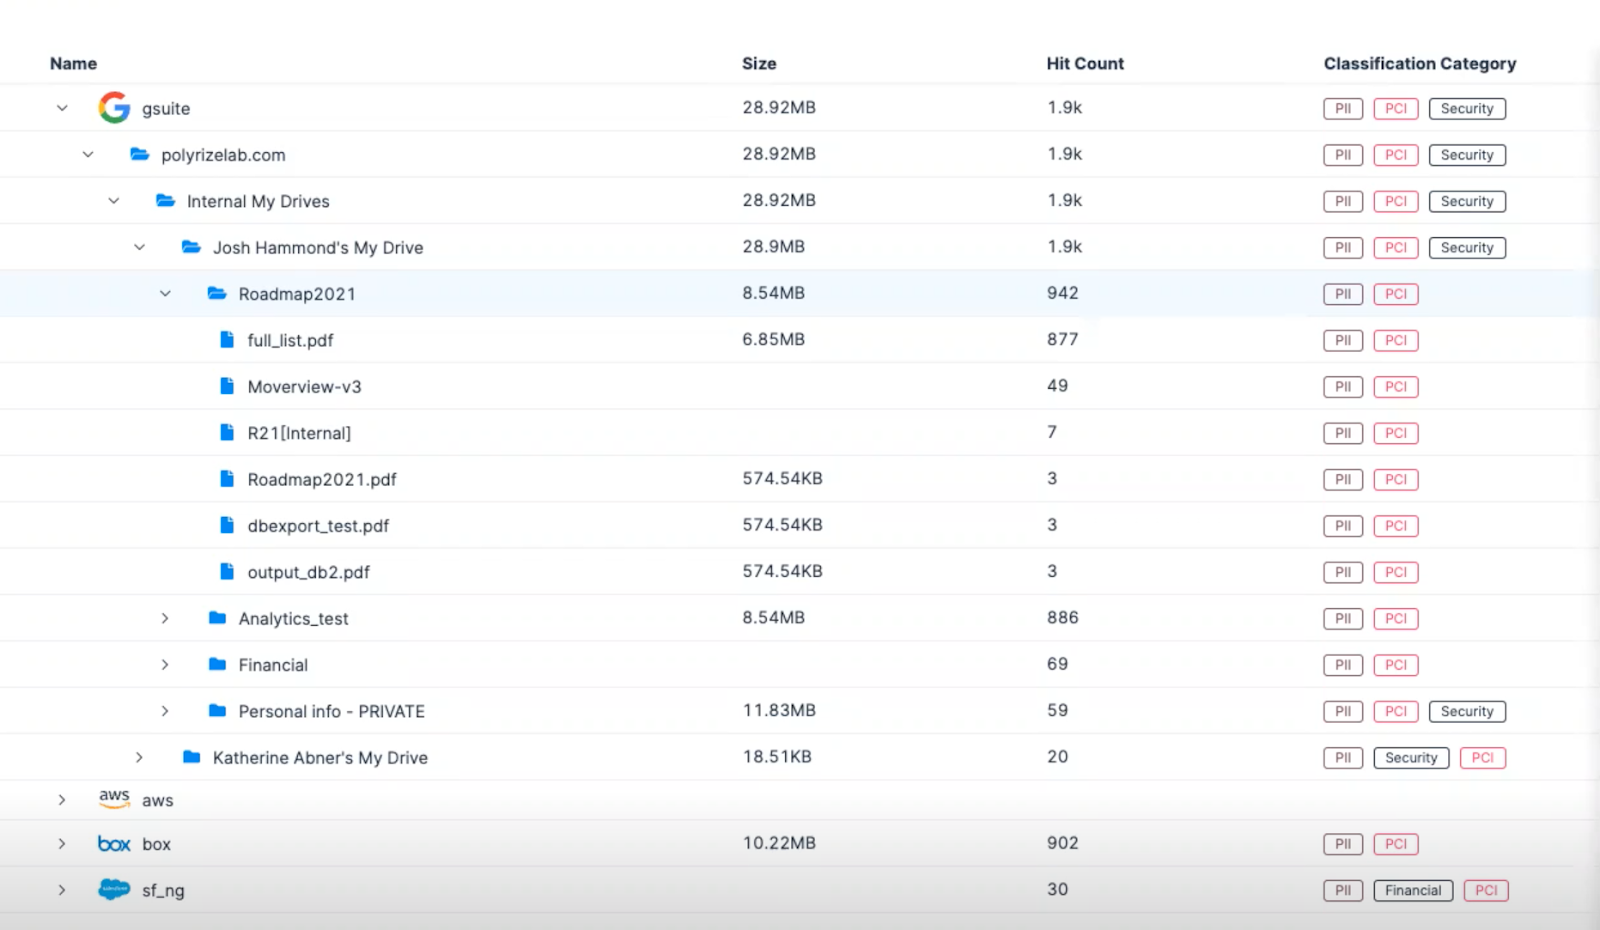Collapse Josh Hammond's My Drive folder

click(139, 247)
